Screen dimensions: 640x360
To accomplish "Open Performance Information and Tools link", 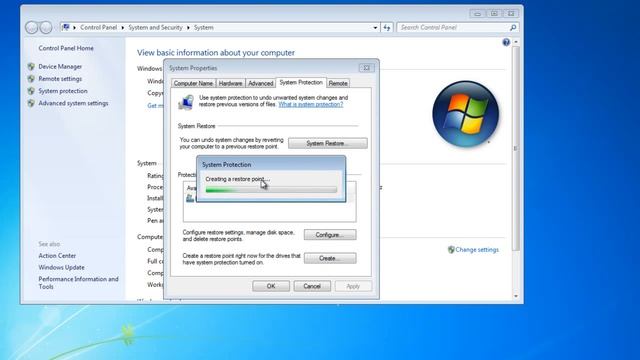I will click(x=78, y=283).
